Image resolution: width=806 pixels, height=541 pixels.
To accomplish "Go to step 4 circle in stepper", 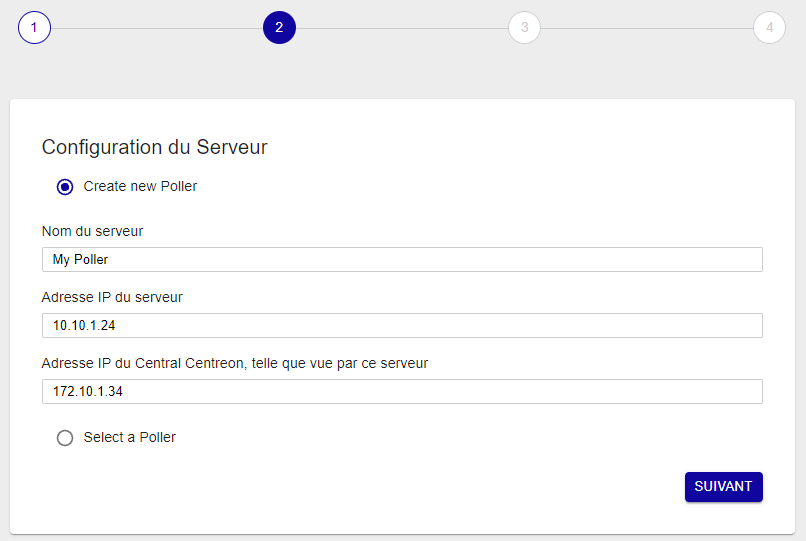I will [x=769, y=28].
